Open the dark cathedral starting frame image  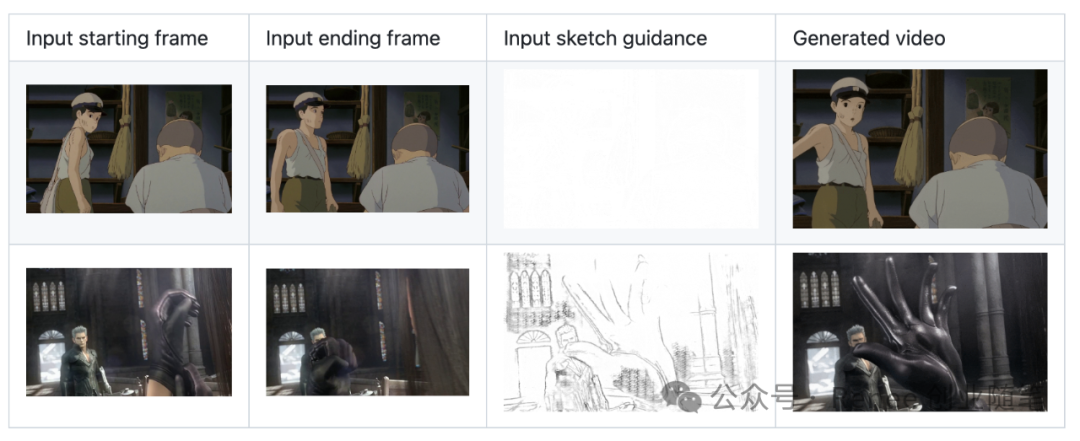[129, 331]
